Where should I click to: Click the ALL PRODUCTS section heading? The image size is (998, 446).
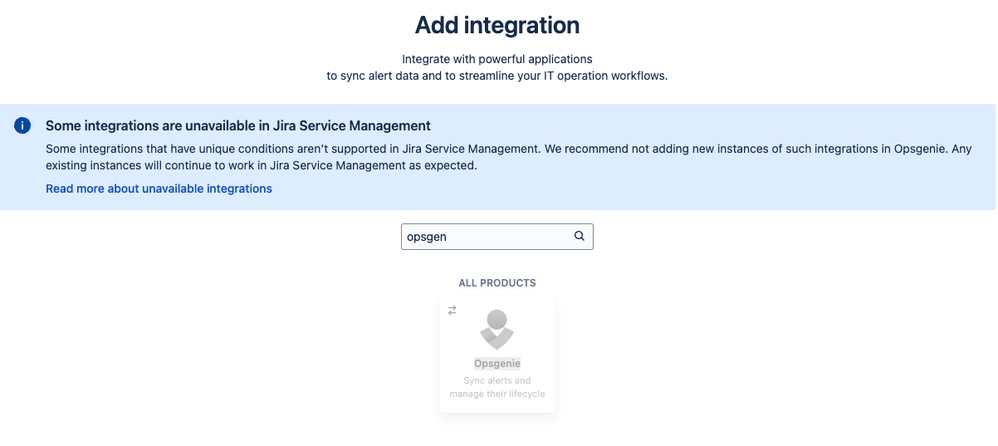(497, 283)
